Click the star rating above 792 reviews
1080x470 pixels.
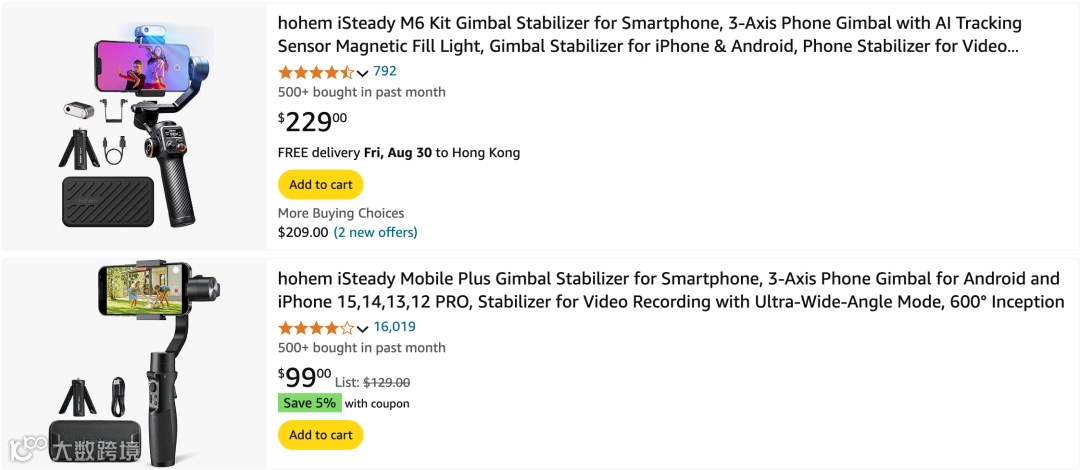315,72
